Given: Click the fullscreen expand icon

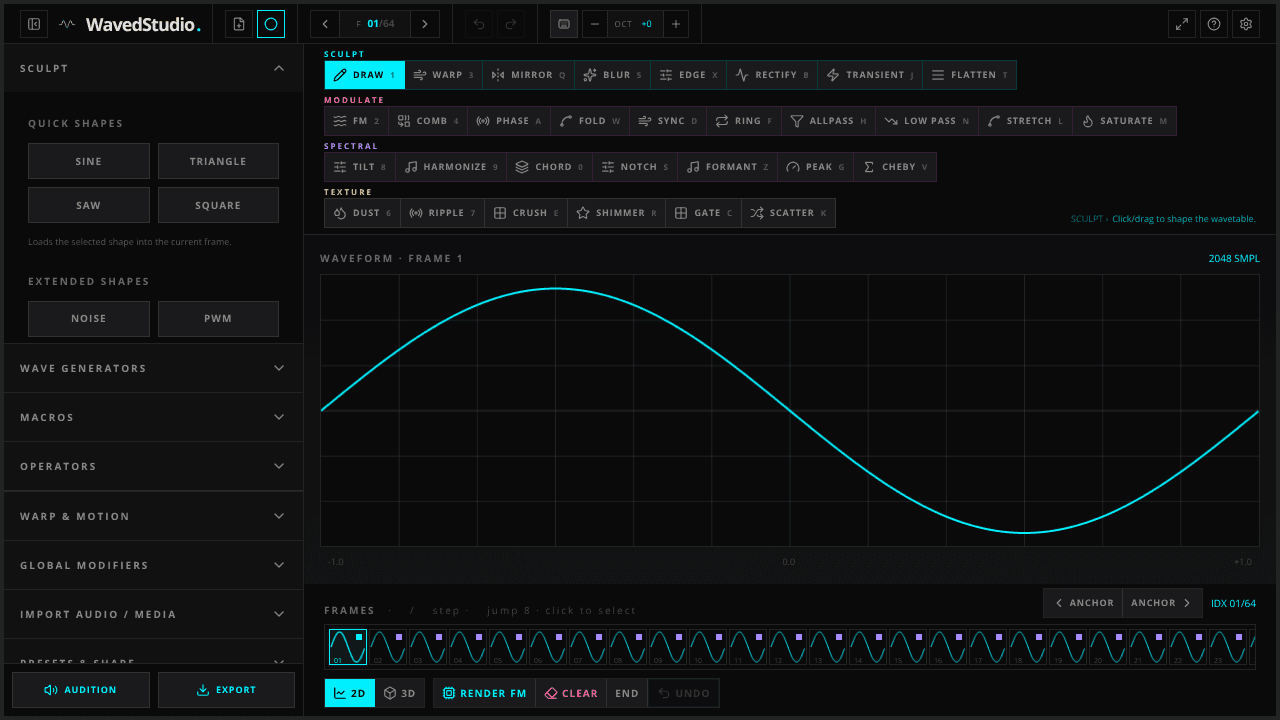Looking at the screenshot, I should 1182,24.
